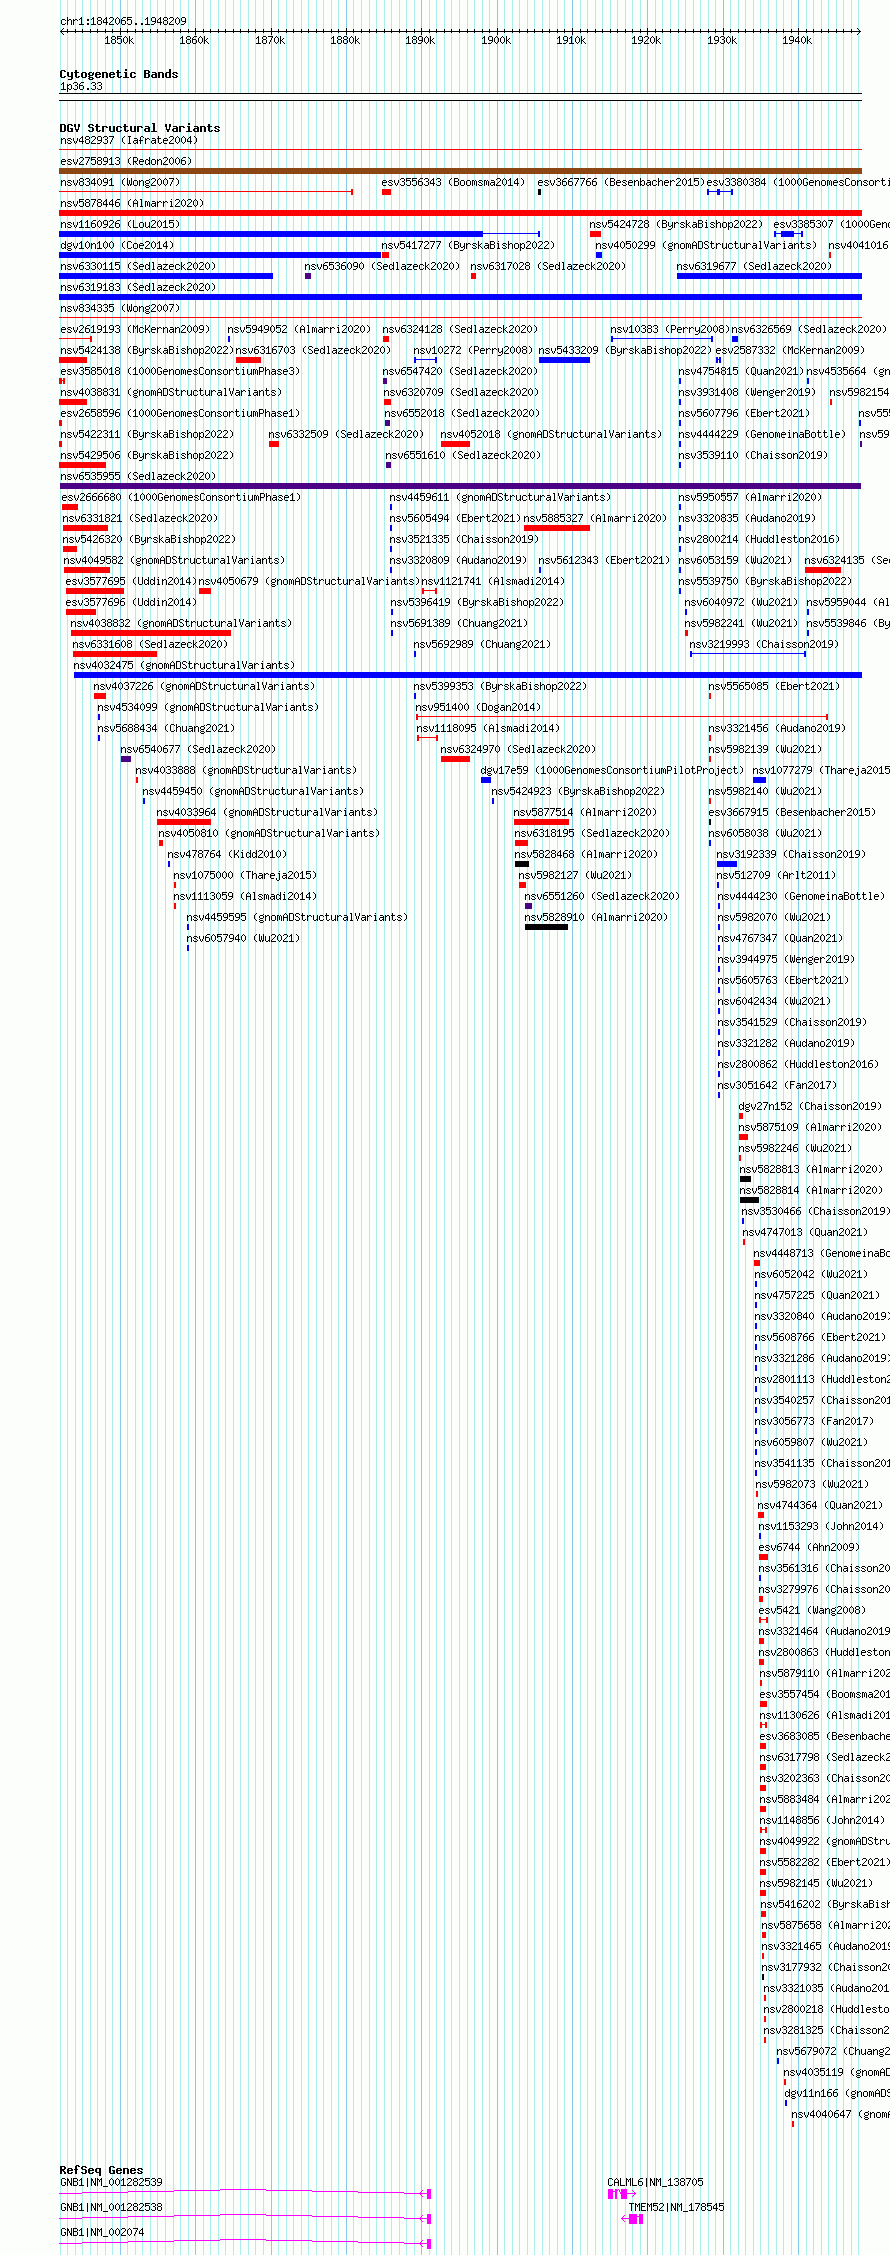Viewport: 890px width, 2255px height.
Task: Open variant dgv17e59 (1000GenomesConsortiumPilotProject)
Action: 612,771
